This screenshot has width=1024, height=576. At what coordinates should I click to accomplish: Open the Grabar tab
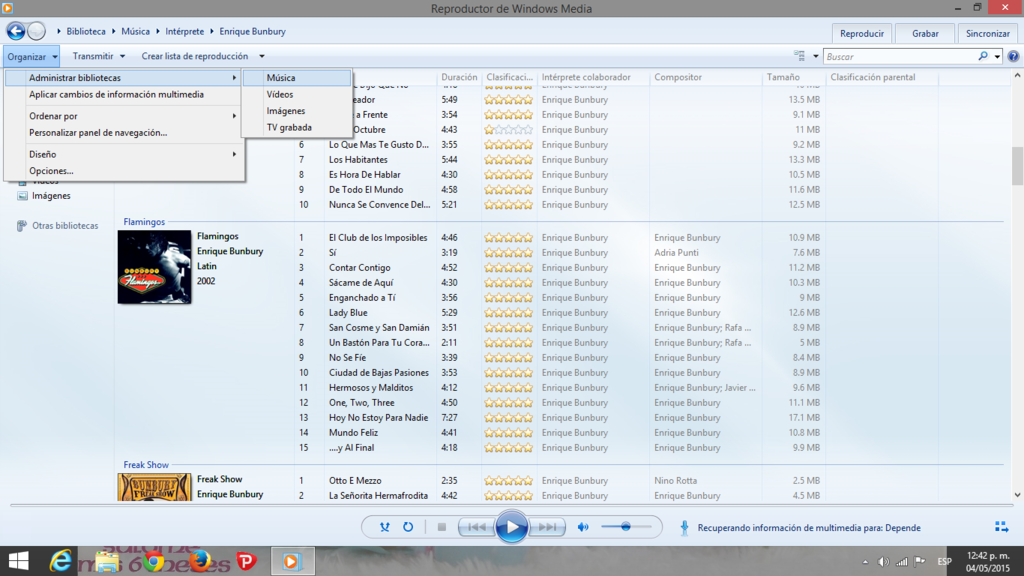[925, 34]
